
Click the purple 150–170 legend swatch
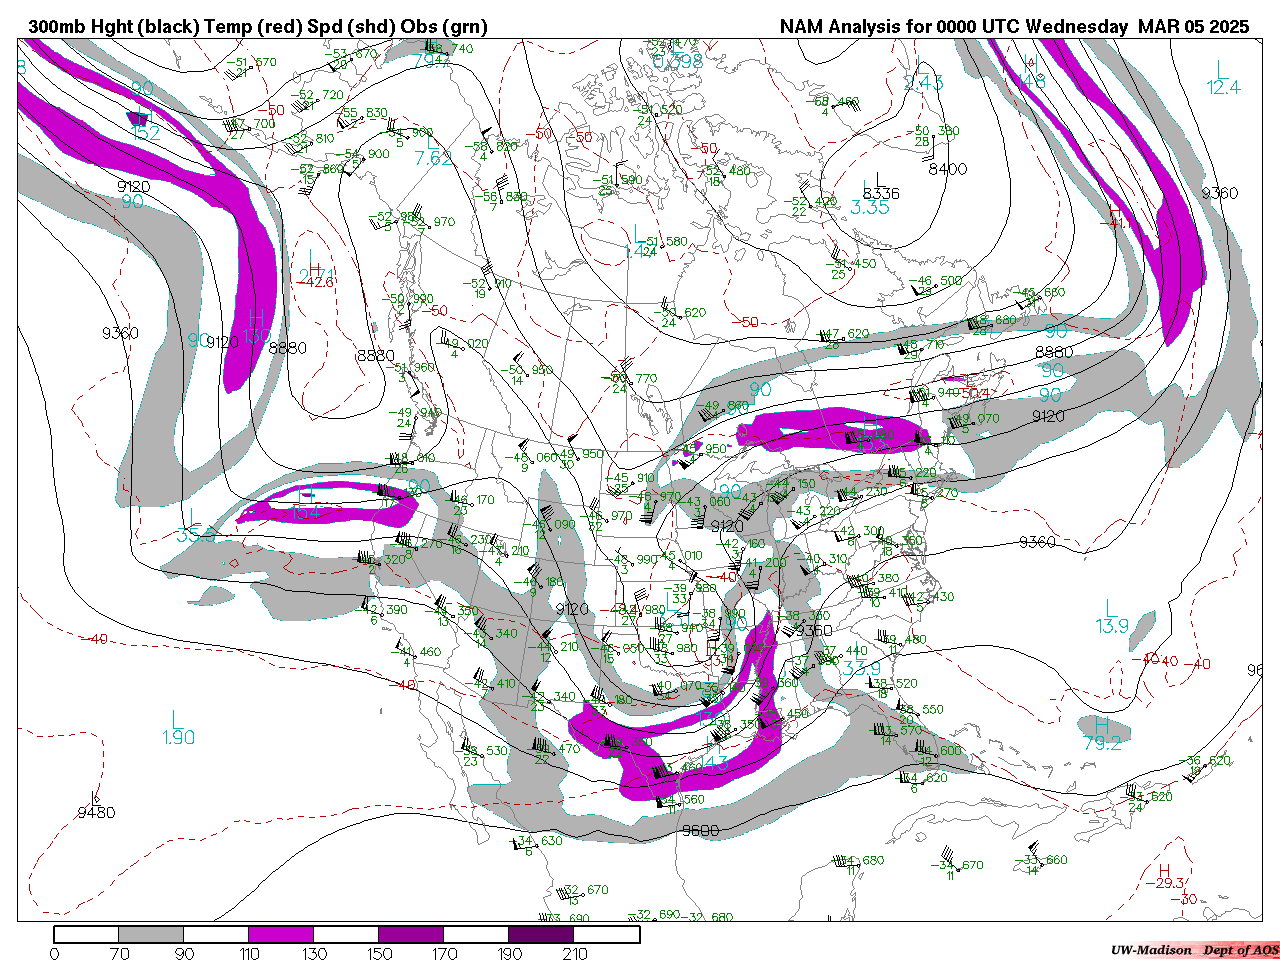pyautogui.click(x=411, y=935)
